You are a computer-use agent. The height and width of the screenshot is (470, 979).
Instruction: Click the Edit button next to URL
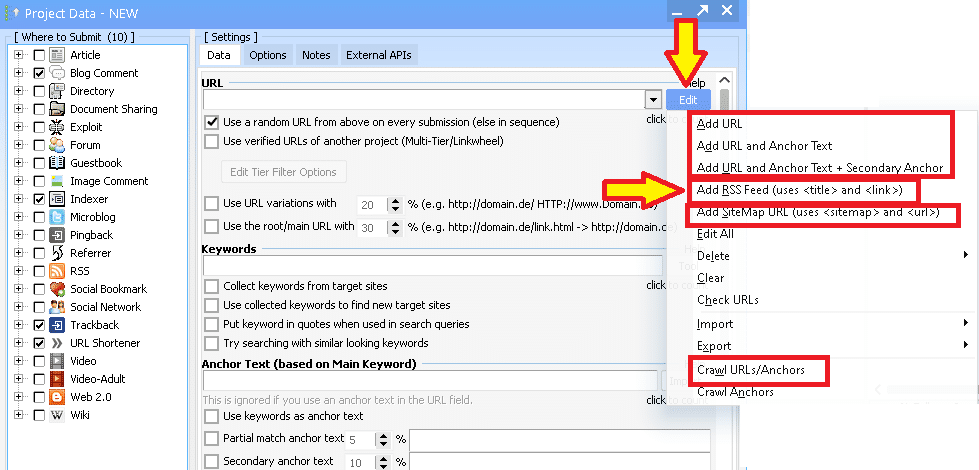[x=688, y=100]
